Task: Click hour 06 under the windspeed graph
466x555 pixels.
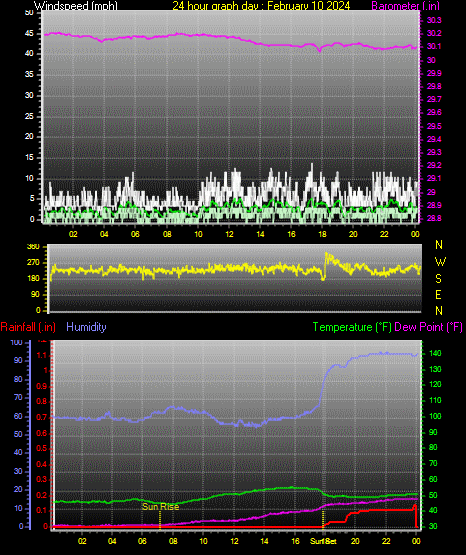Action: 135,234
